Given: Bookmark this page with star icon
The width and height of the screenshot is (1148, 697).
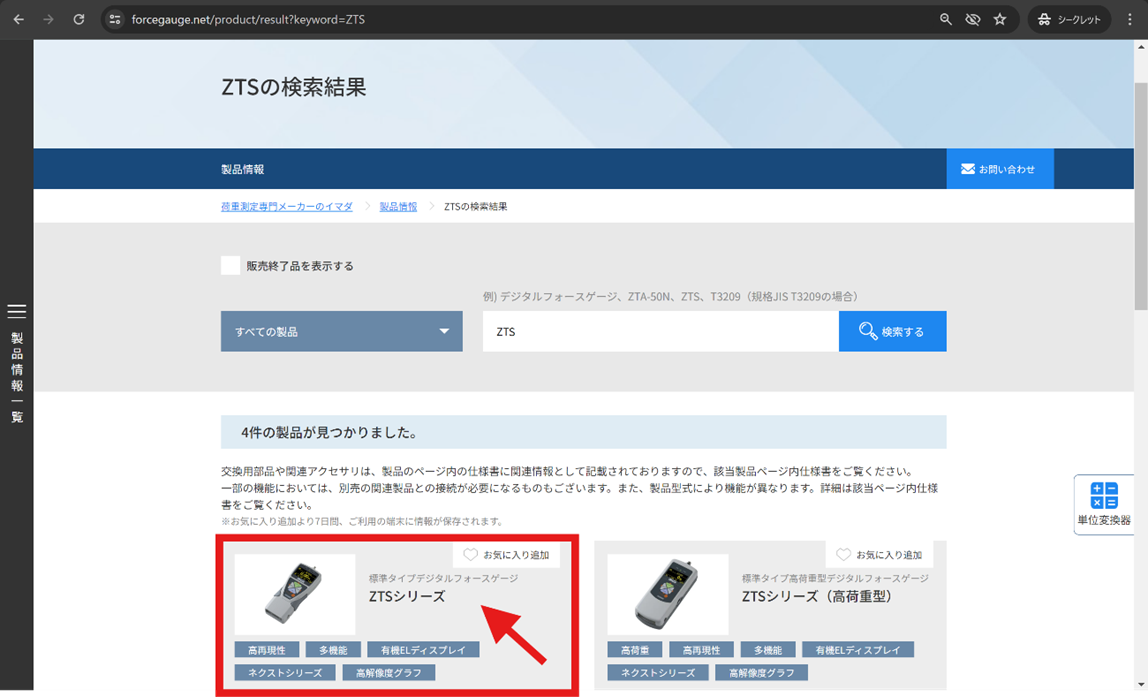Looking at the screenshot, I should (999, 19).
